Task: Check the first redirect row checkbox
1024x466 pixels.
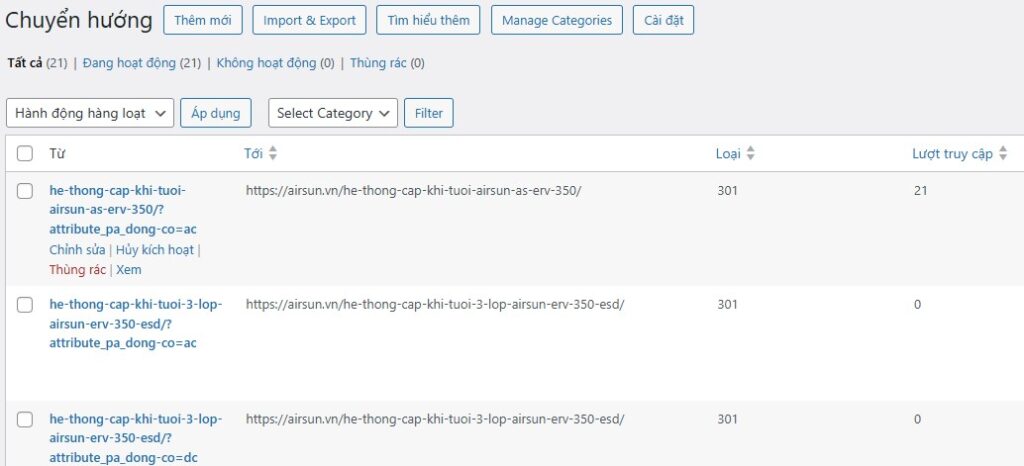Action: (25, 191)
